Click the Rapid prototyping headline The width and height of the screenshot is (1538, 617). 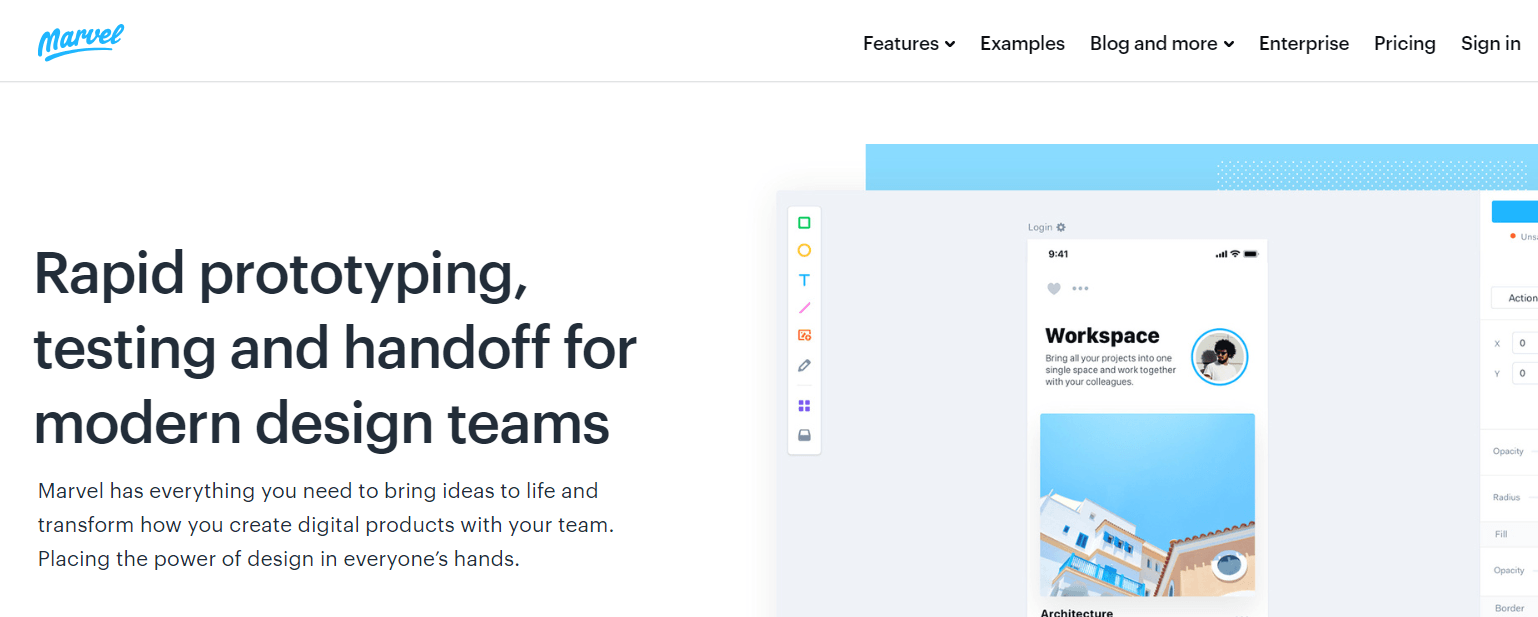[x=335, y=347]
